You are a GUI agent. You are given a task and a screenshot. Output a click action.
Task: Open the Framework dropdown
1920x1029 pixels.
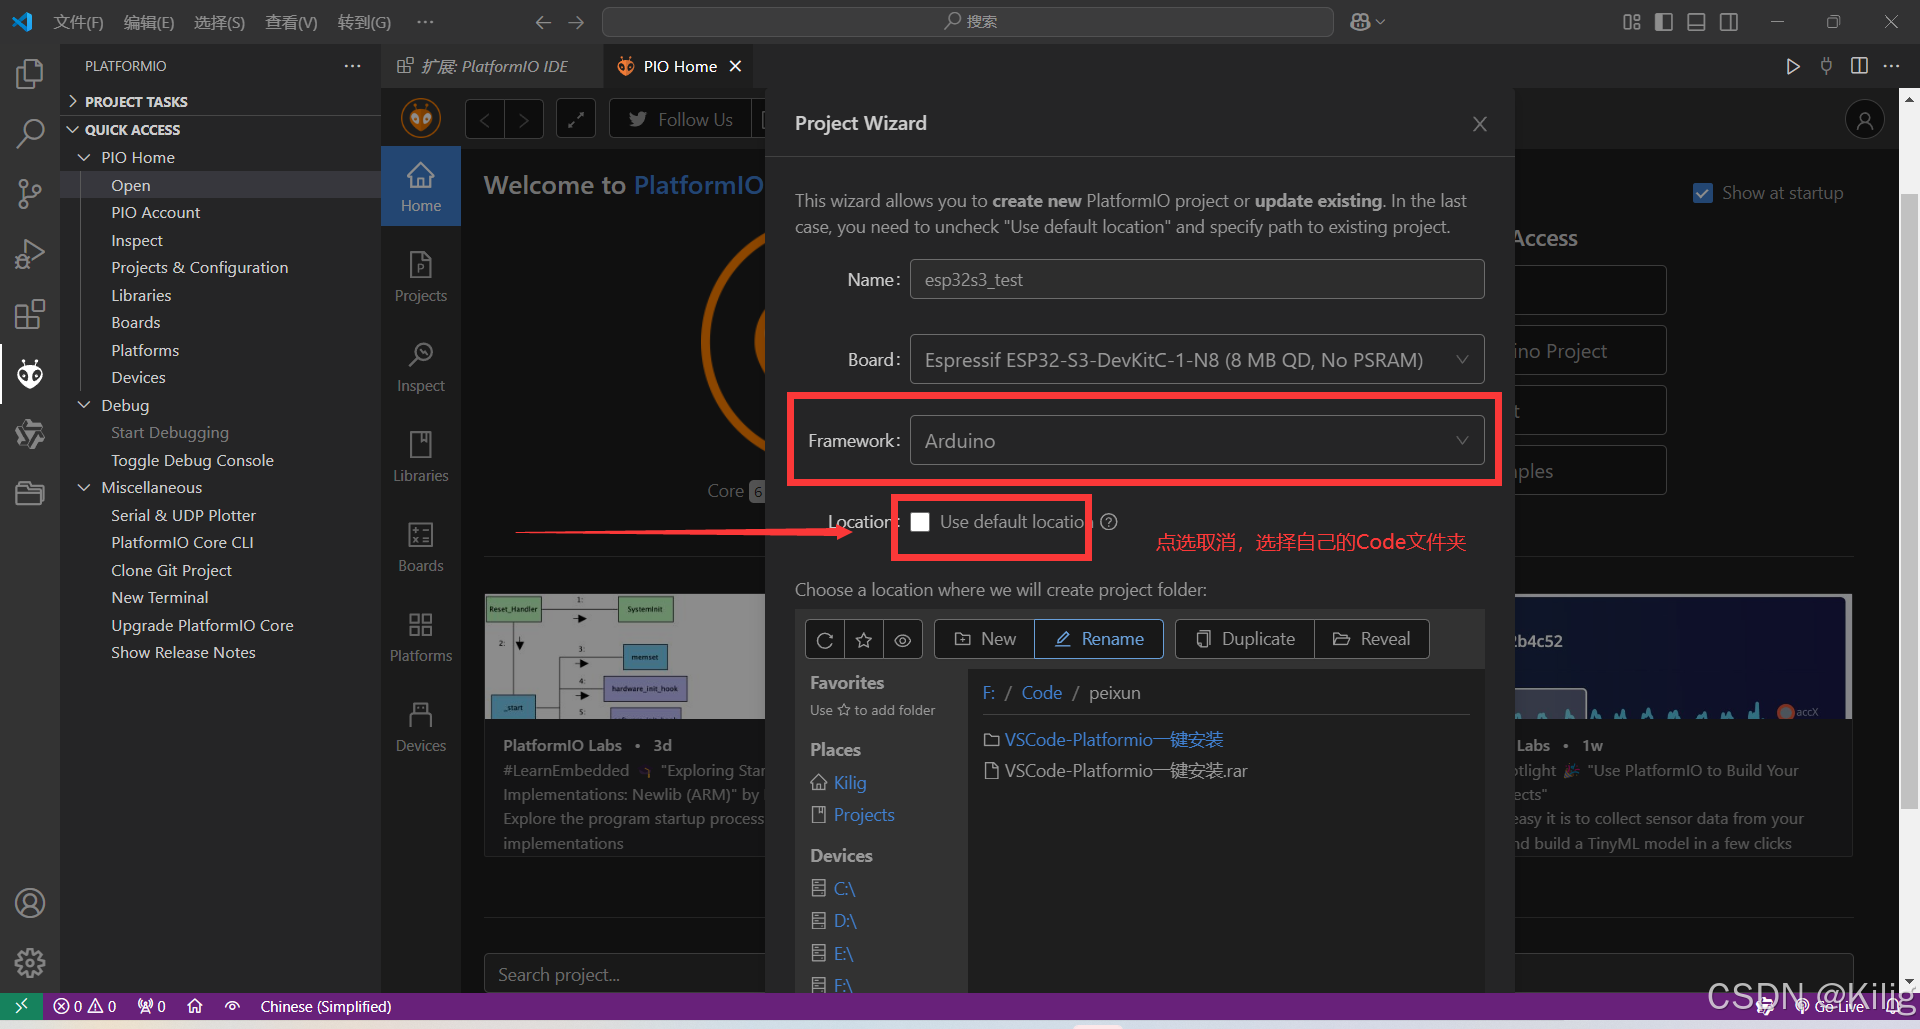pos(1197,441)
